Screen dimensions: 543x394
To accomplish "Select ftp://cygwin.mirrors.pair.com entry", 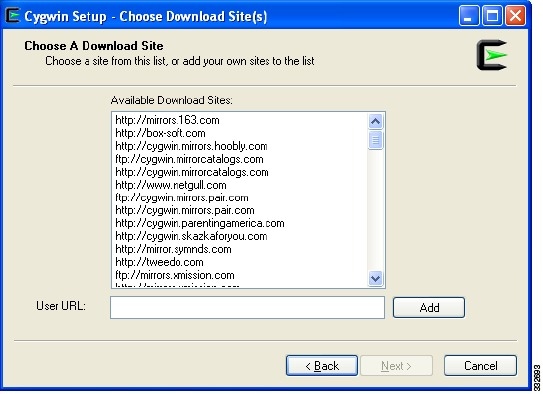I will point(182,198).
